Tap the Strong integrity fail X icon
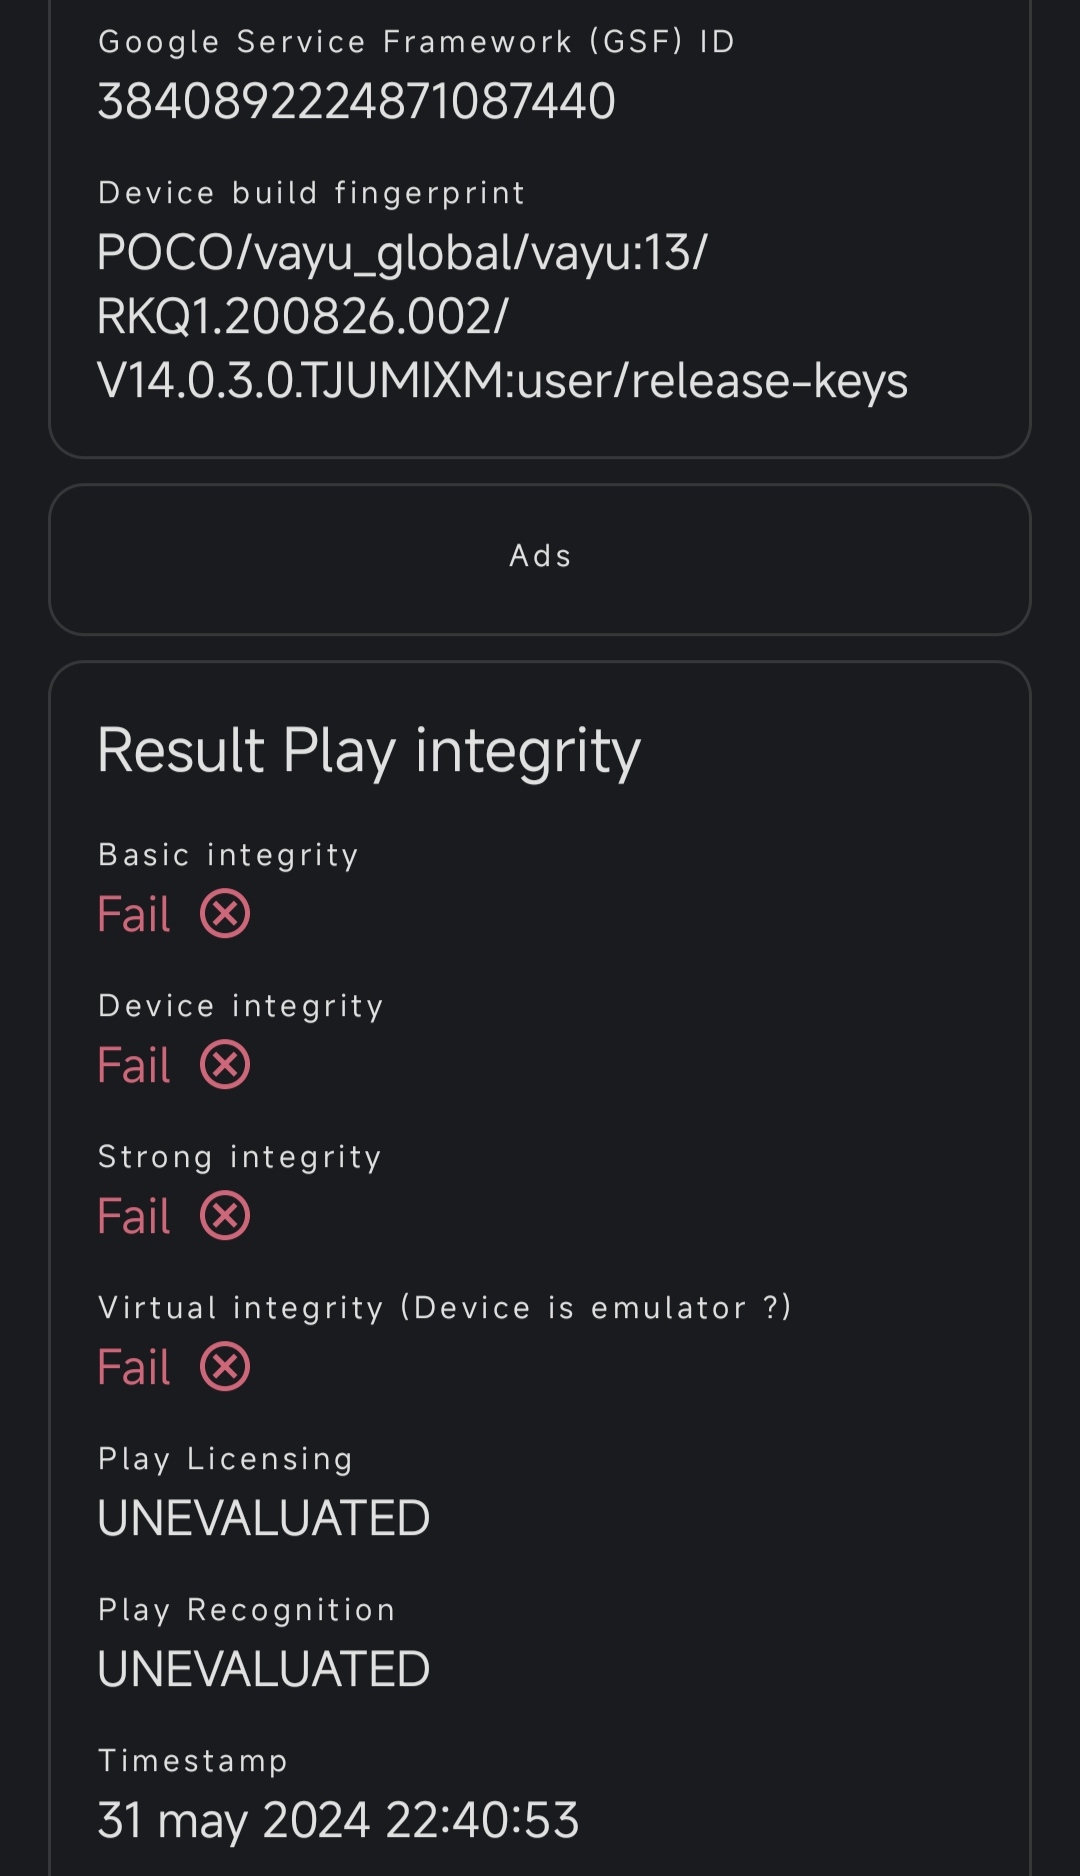 225,1216
